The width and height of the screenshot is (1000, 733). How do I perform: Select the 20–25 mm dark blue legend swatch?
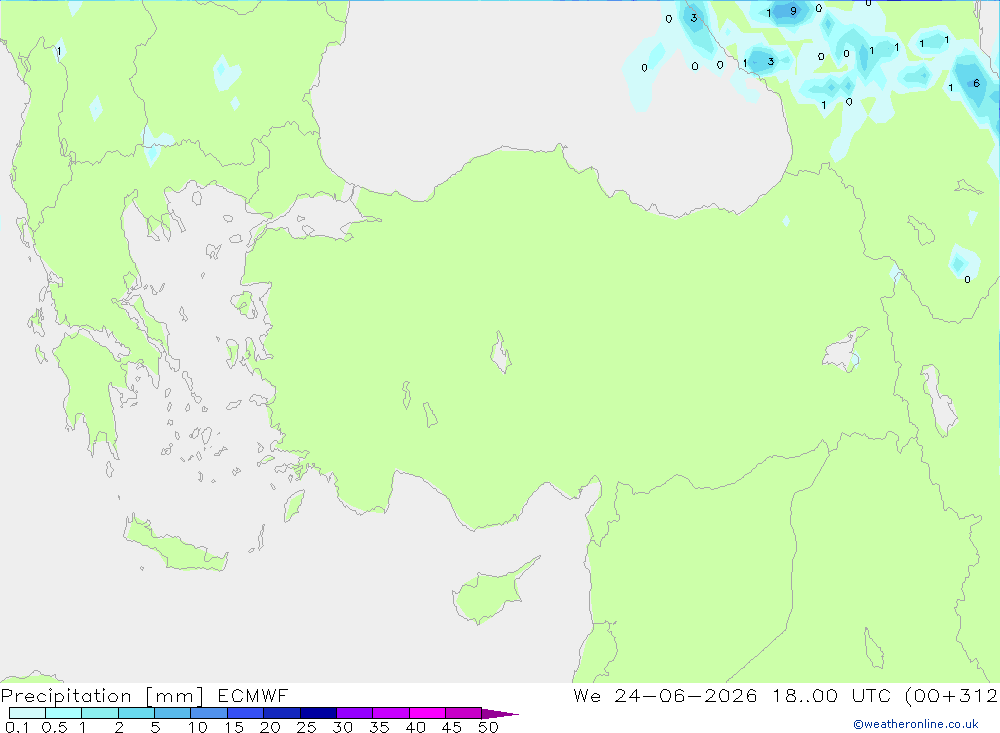282,713
